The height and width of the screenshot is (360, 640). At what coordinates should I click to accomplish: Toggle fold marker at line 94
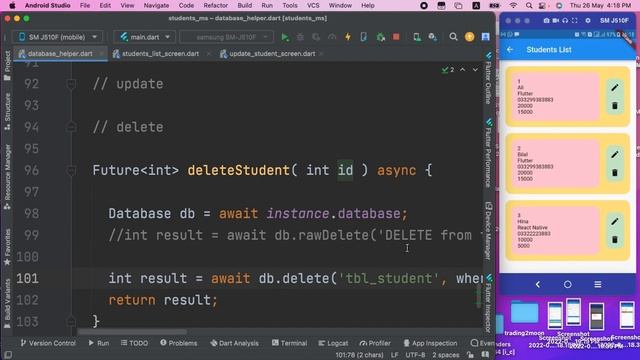tap(71, 127)
